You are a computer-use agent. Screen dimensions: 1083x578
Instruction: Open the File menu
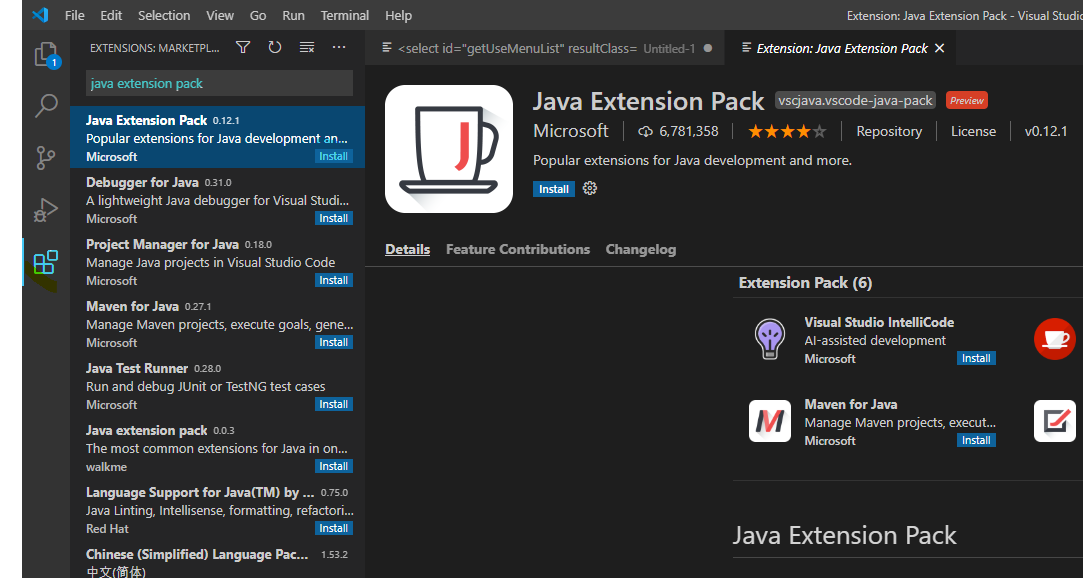pyautogui.click(x=75, y=15)
